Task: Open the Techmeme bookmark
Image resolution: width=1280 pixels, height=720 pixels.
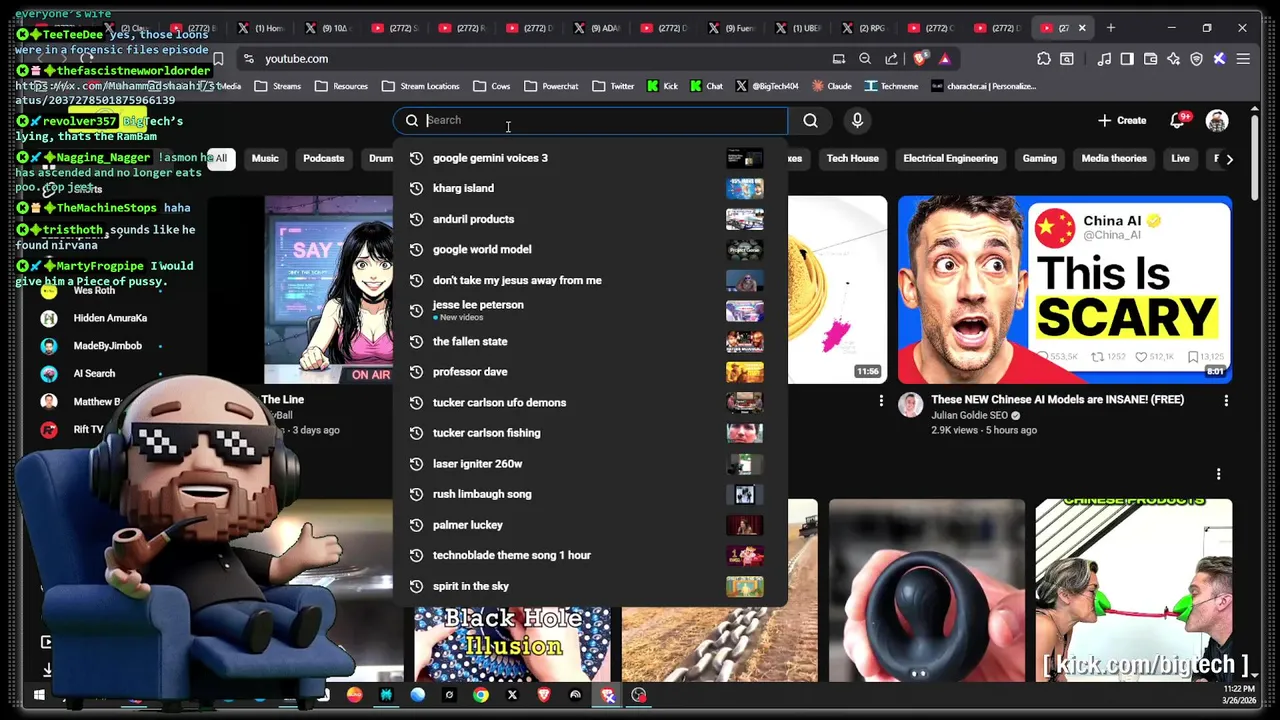Action: pos(891,86)
